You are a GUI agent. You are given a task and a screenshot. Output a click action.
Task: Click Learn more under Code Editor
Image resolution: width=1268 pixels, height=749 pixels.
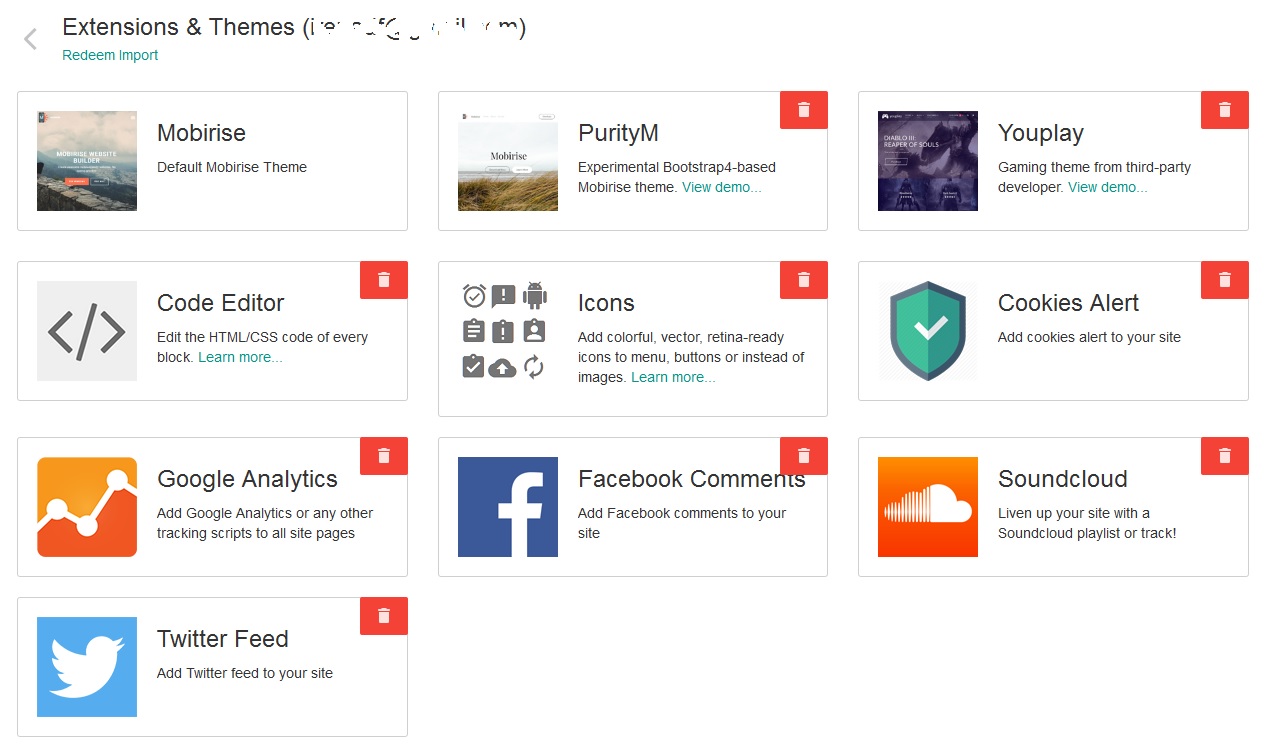tap(240, 357)
